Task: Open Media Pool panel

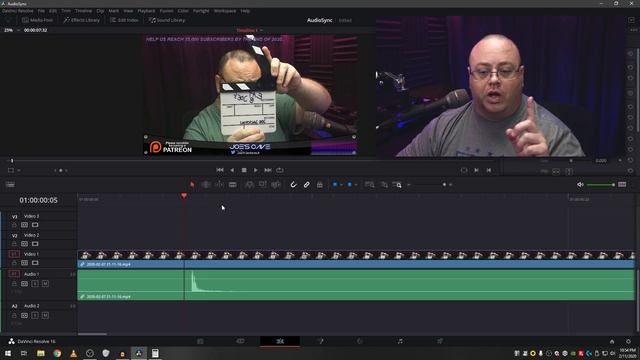Action: click(38, 20)
